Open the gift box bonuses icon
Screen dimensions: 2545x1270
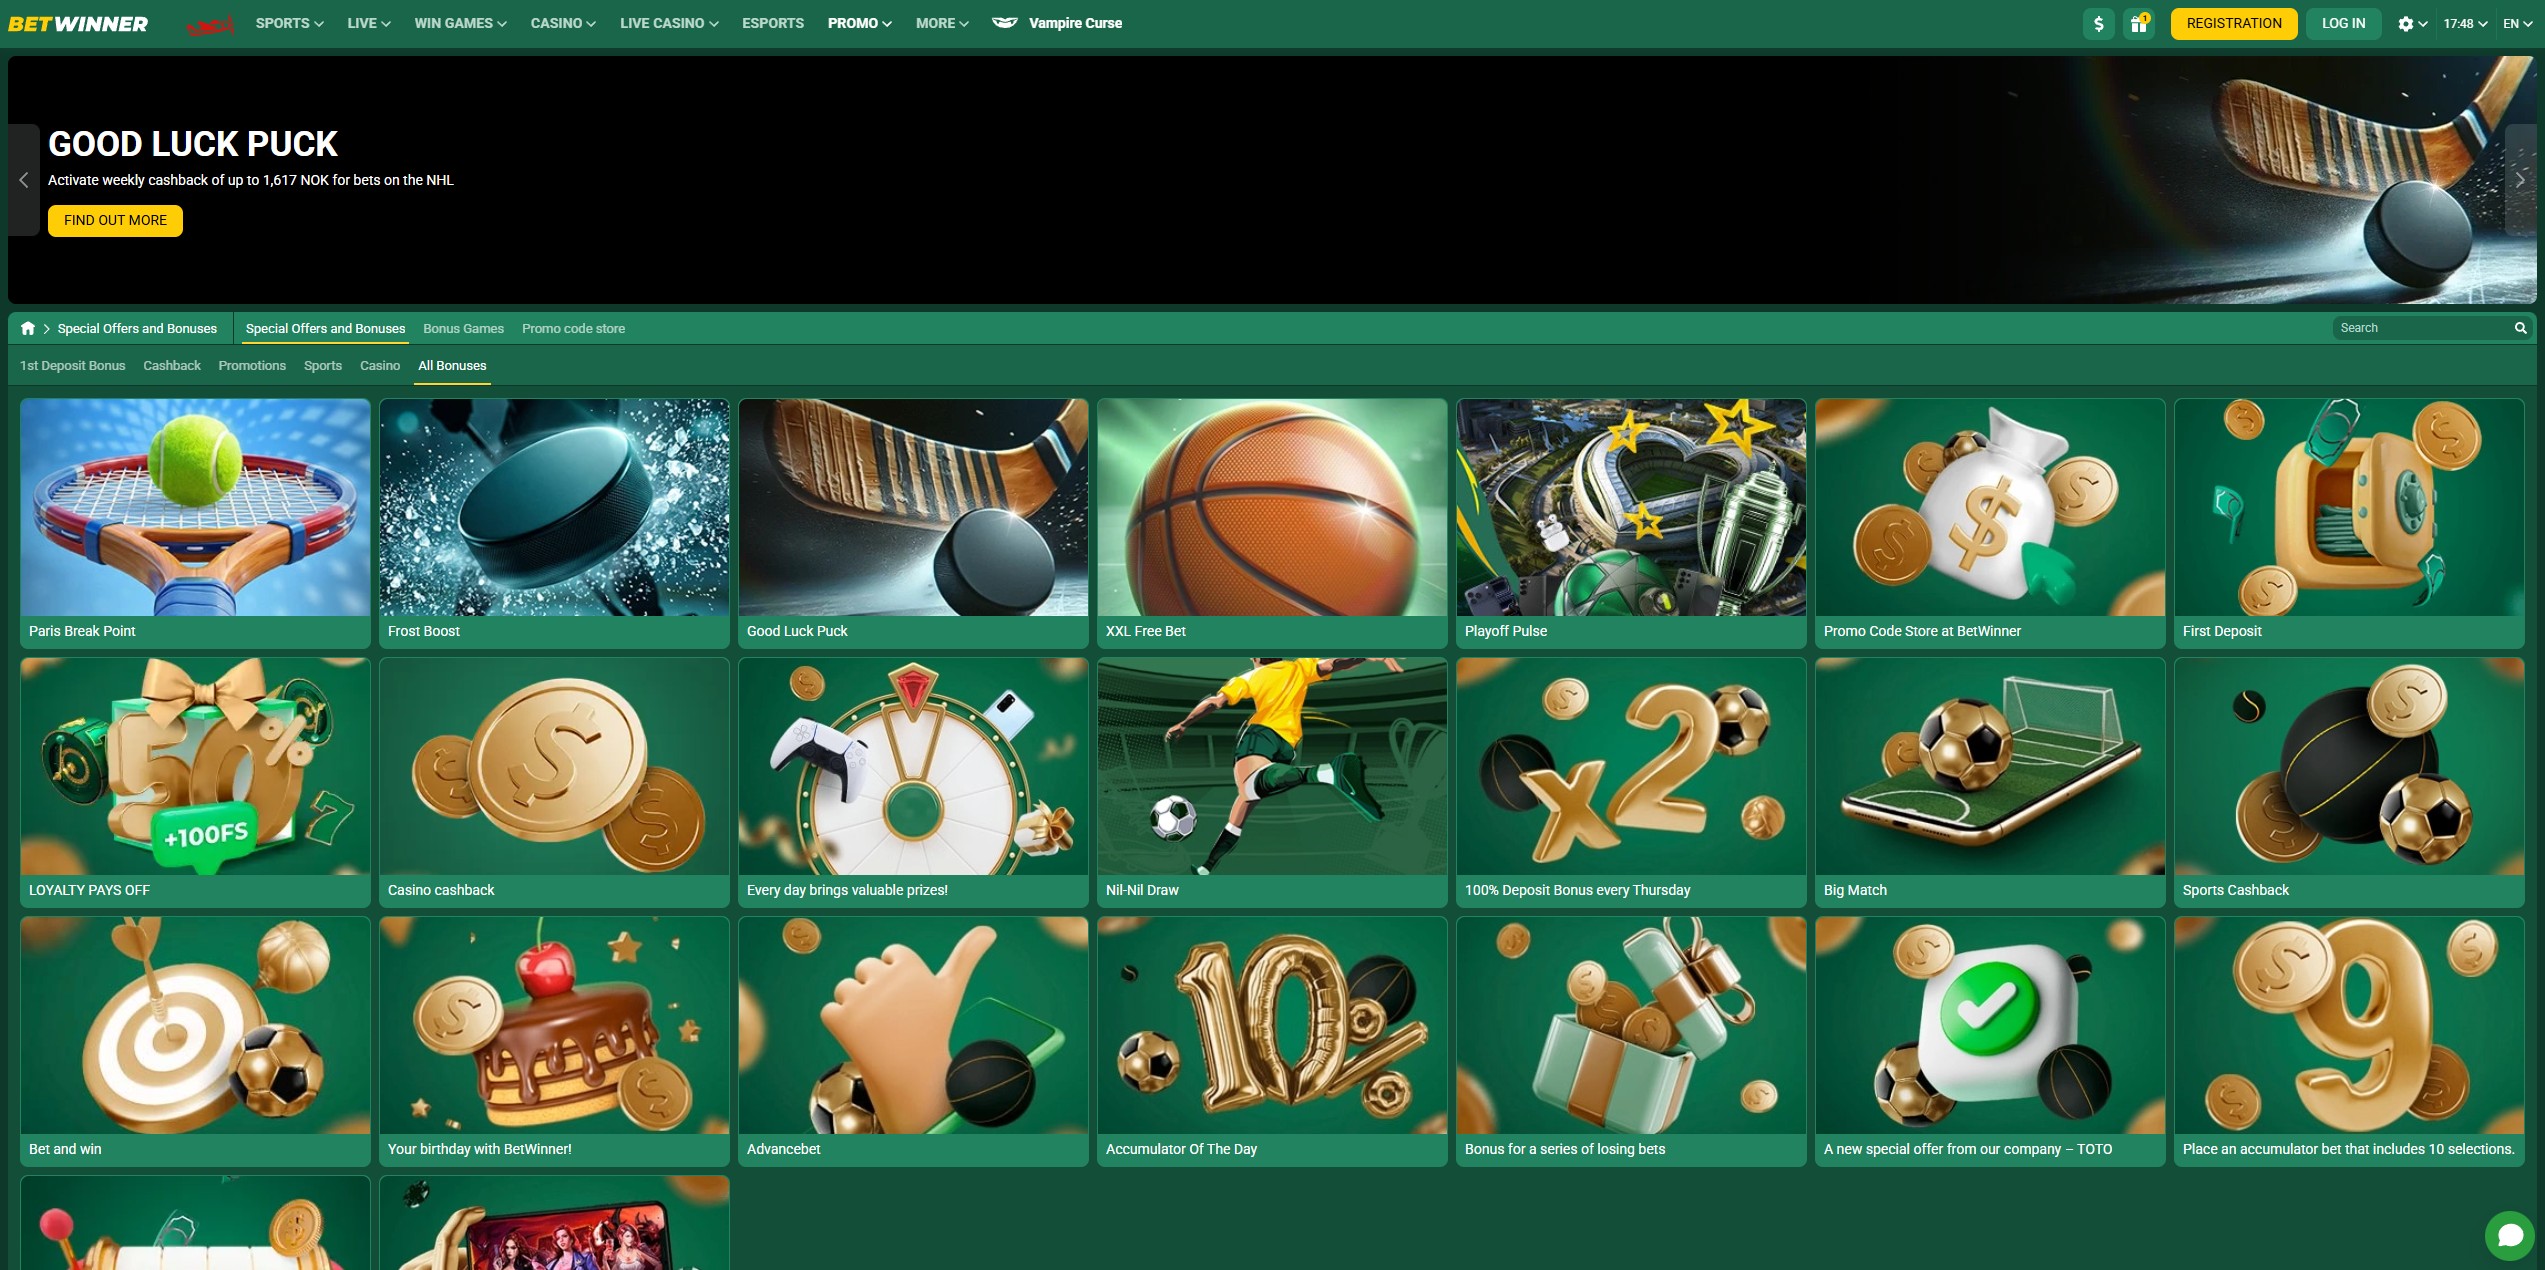(2138, 23)
